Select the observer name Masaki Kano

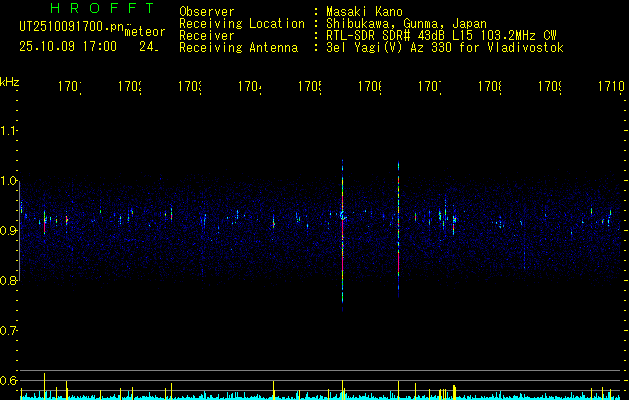pyautogui.click(x=364, y=11)
